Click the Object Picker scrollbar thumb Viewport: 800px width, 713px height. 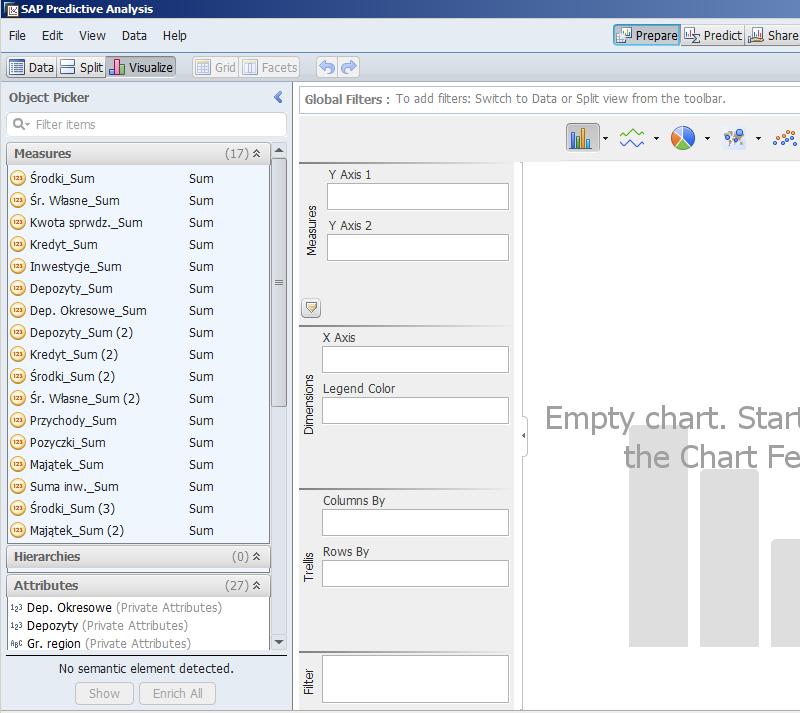click(279, 283)
